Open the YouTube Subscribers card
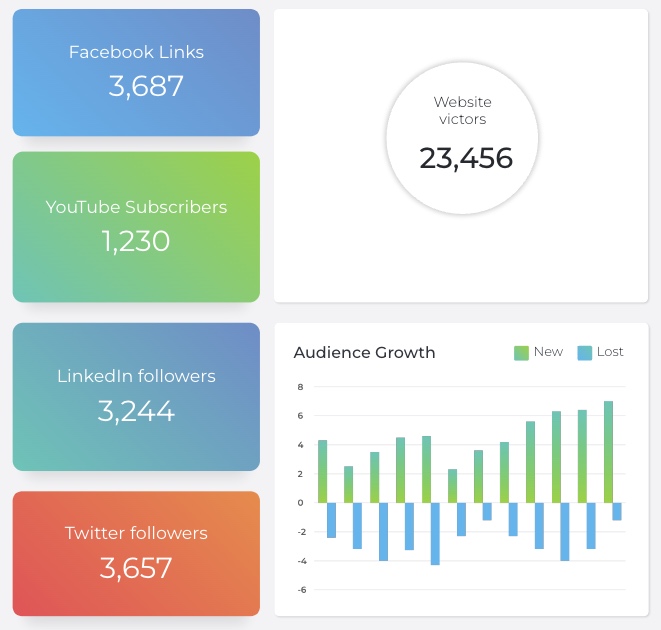The image size is (661, 630). tap(136, 226)
